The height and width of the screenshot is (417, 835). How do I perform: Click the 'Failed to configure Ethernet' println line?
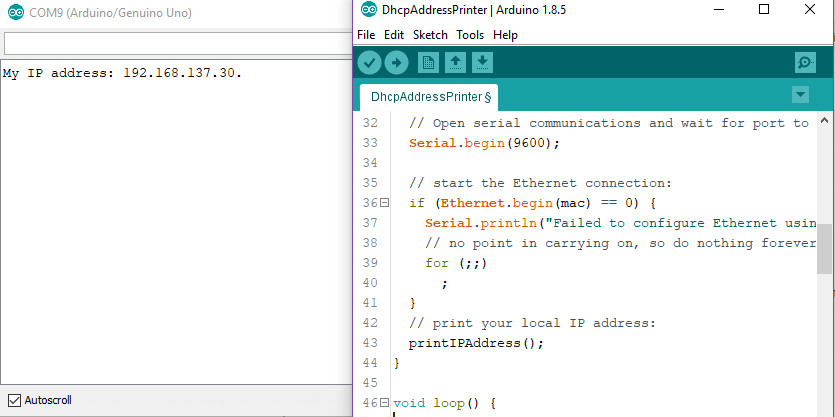pos(620,223)
